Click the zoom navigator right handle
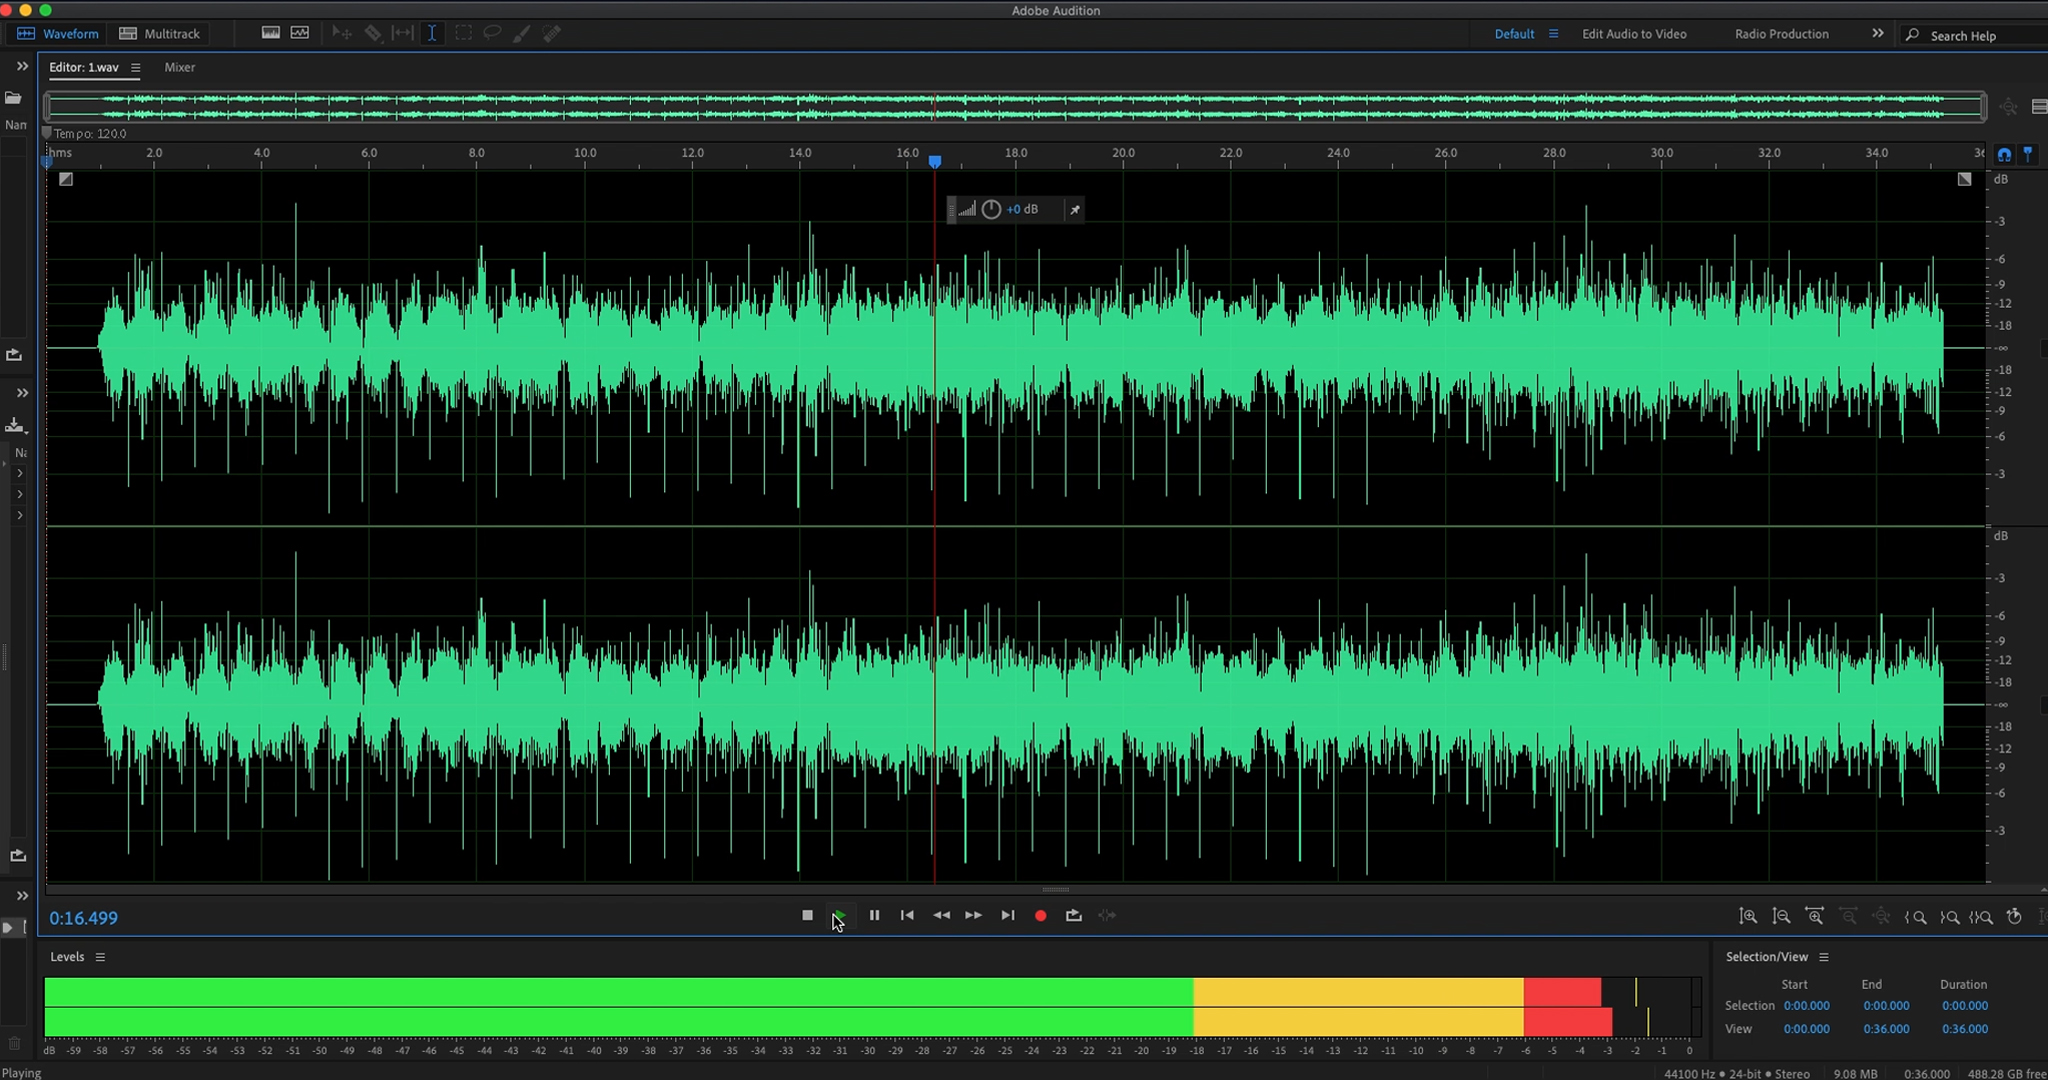The width and height of the screenshot is (2048, 1080). (x=1983, y=107)
